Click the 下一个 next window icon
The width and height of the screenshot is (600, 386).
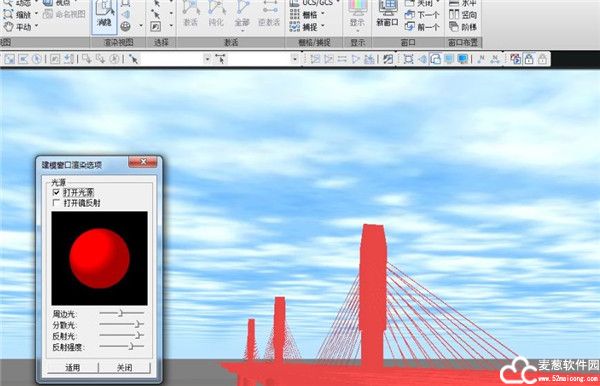click(x=410, y=15)
